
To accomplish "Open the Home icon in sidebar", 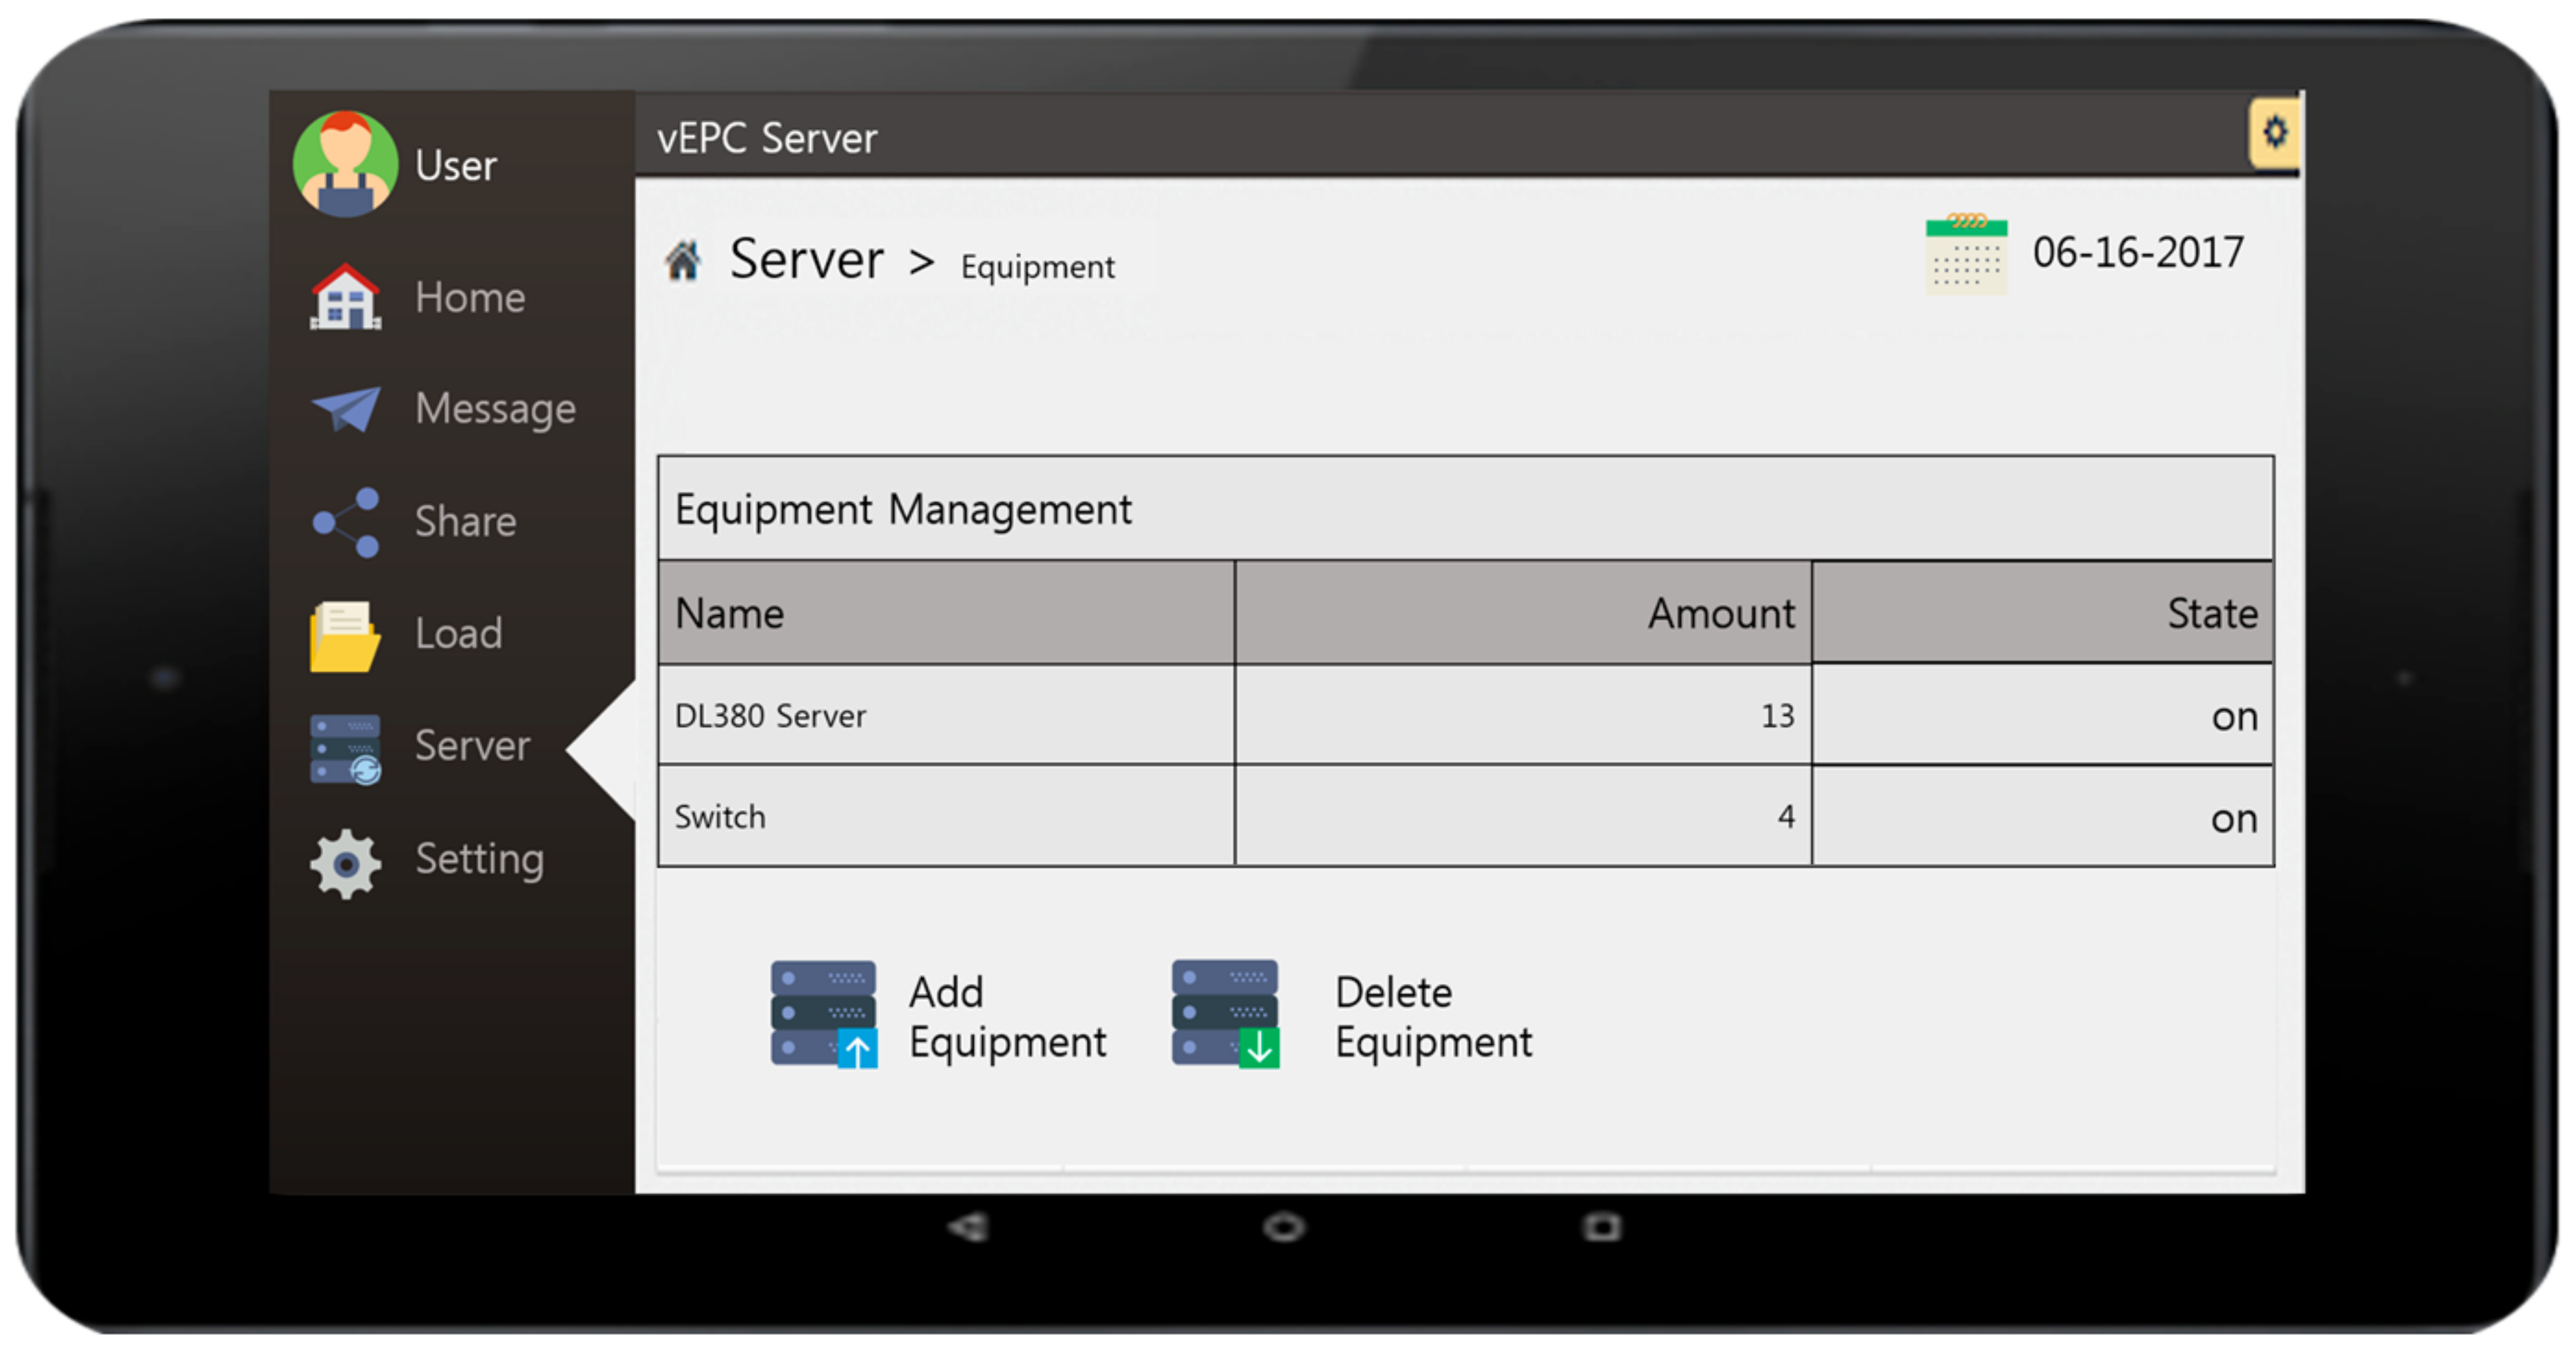I will click(345, 297).
